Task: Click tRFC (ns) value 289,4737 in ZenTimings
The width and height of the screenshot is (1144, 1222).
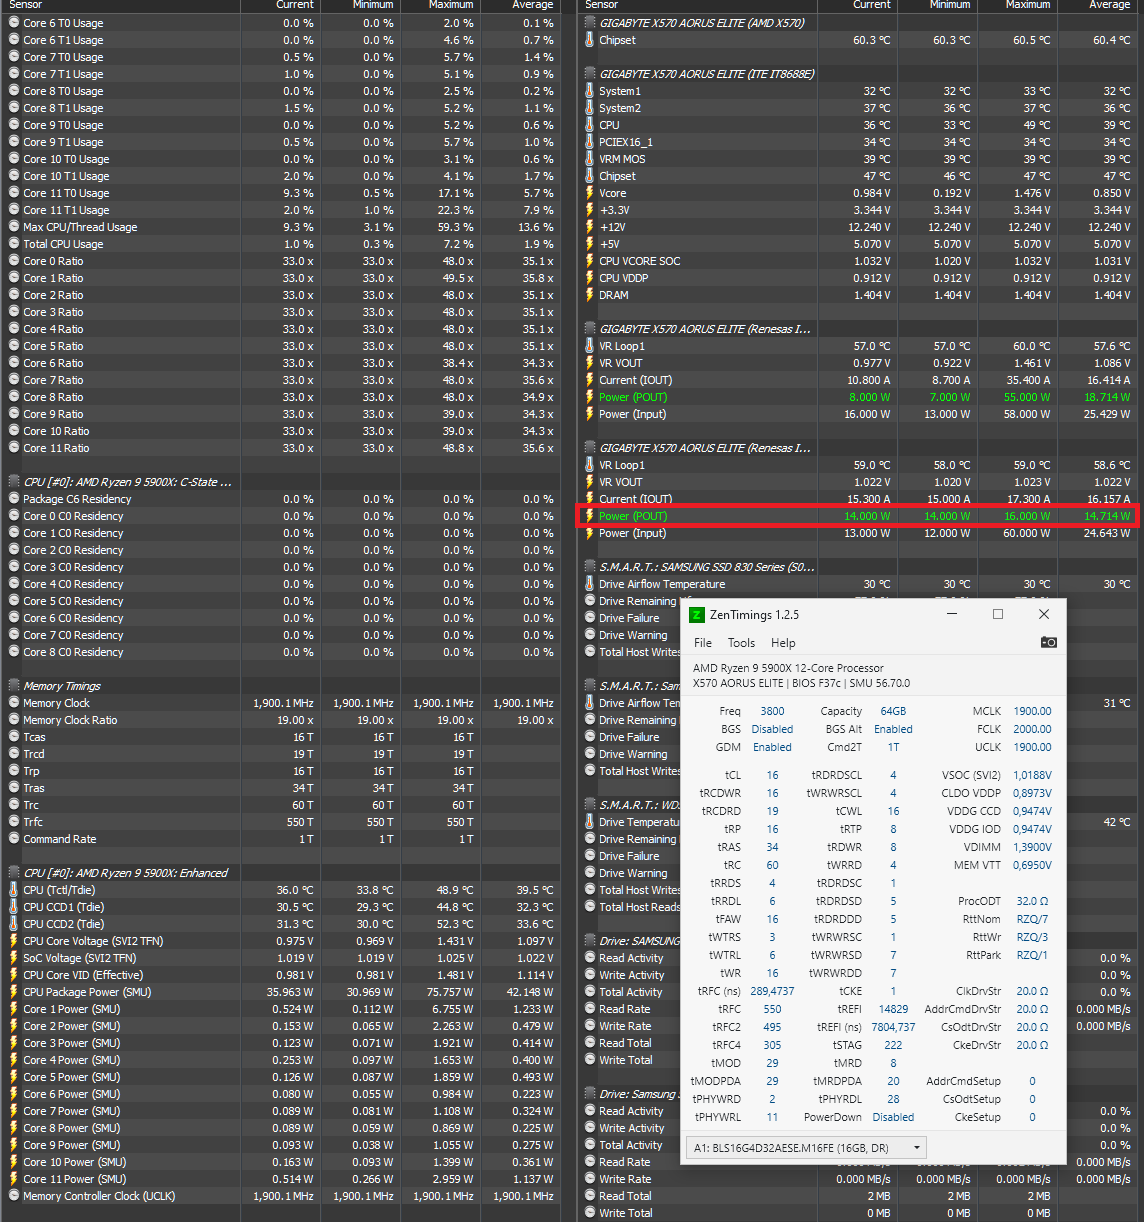Action: 772,991
